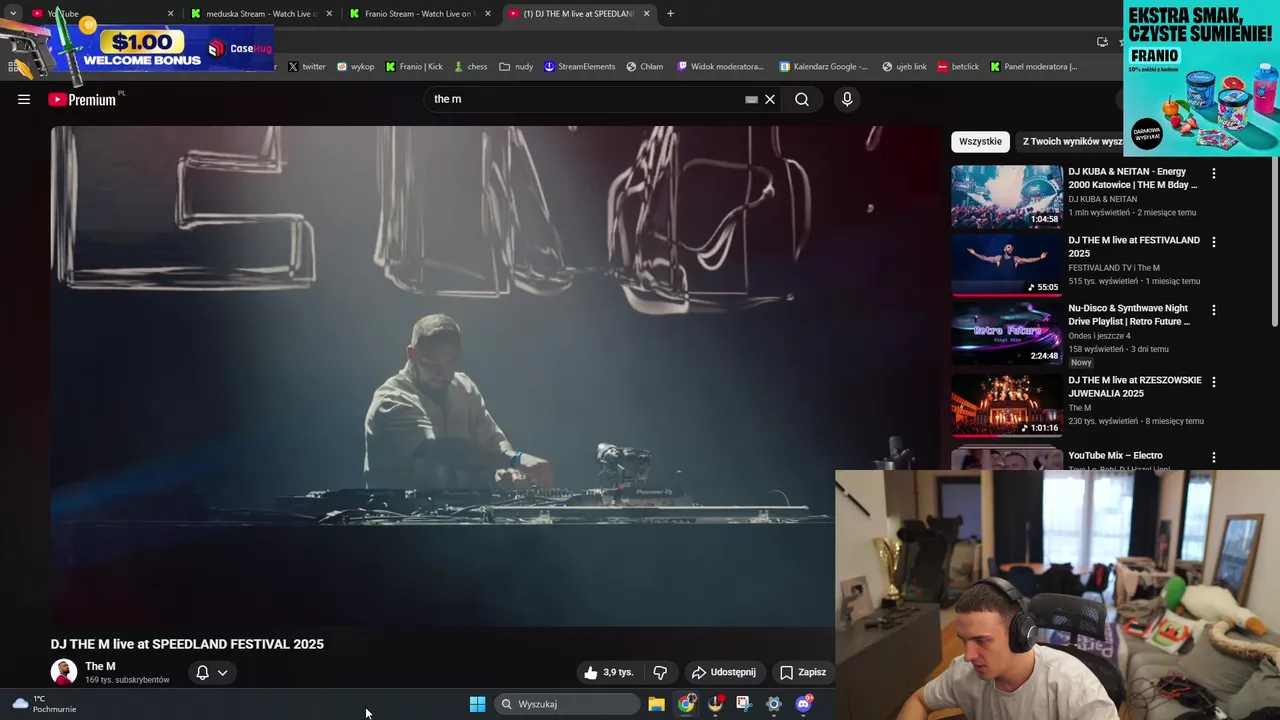The image size is (1280, 720).
Task: Open the Kalendarz Google bookmark
Action: [823, 67]
